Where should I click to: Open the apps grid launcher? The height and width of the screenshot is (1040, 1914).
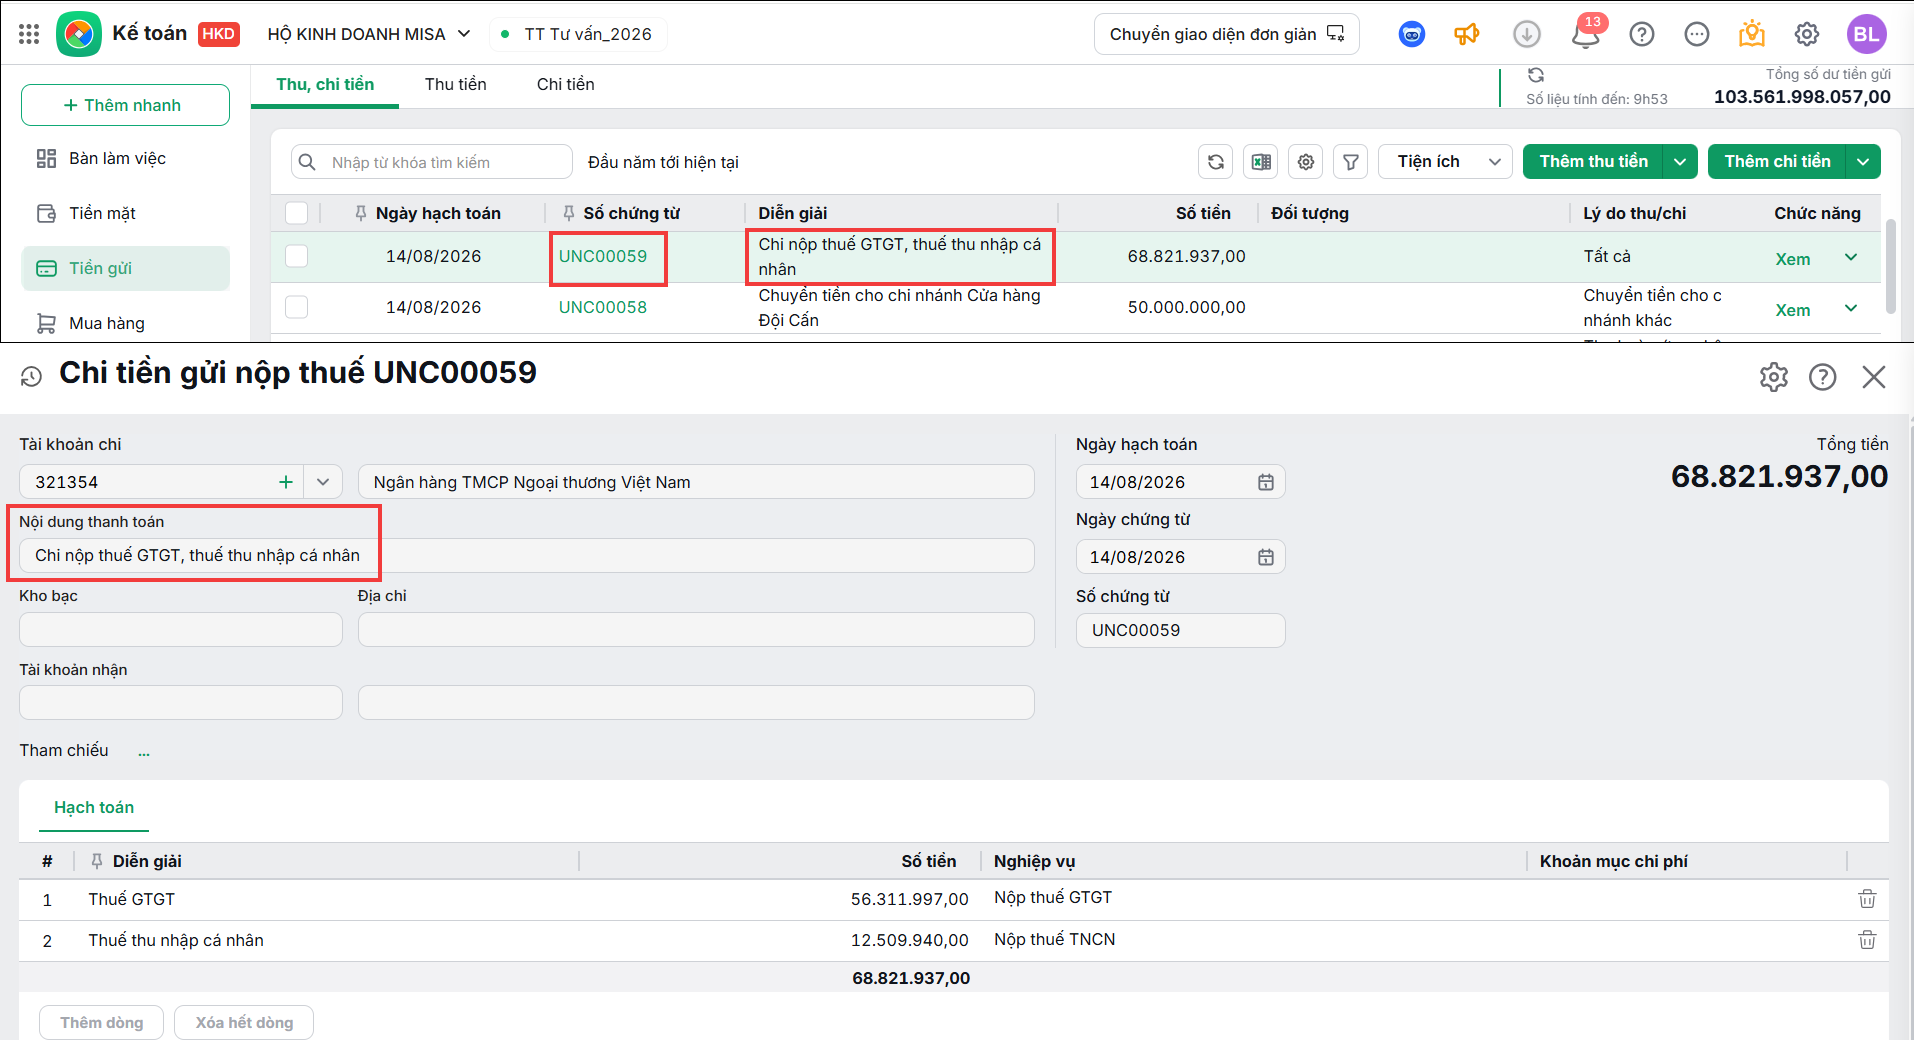pyautogui.click(x=29, y=34)
